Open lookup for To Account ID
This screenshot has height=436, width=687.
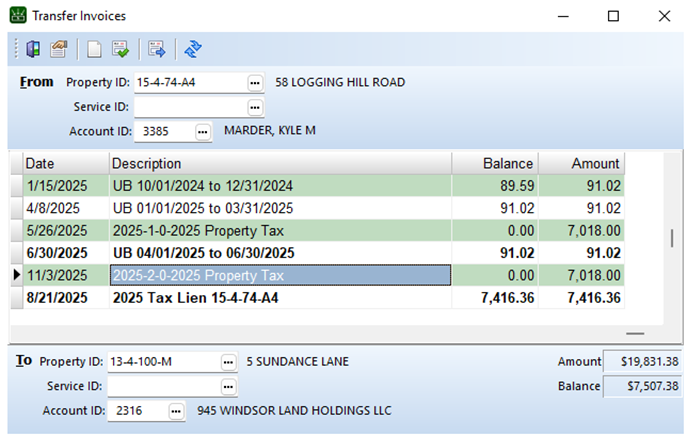pos(176,411)
